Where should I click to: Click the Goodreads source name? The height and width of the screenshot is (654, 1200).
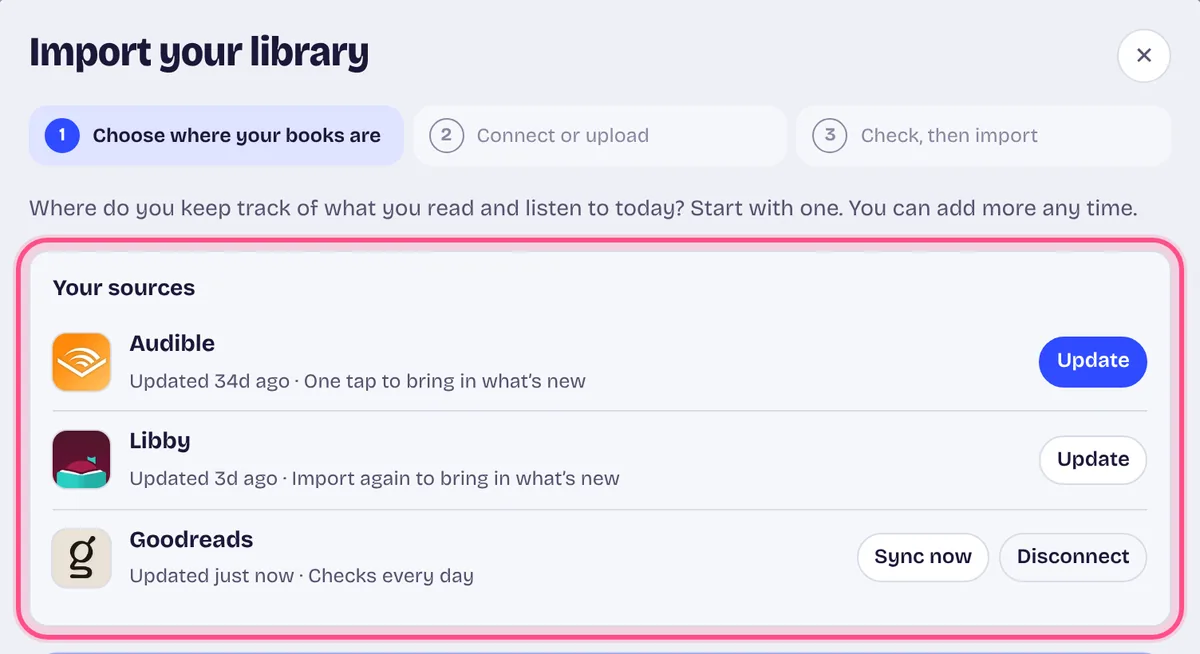191,540
